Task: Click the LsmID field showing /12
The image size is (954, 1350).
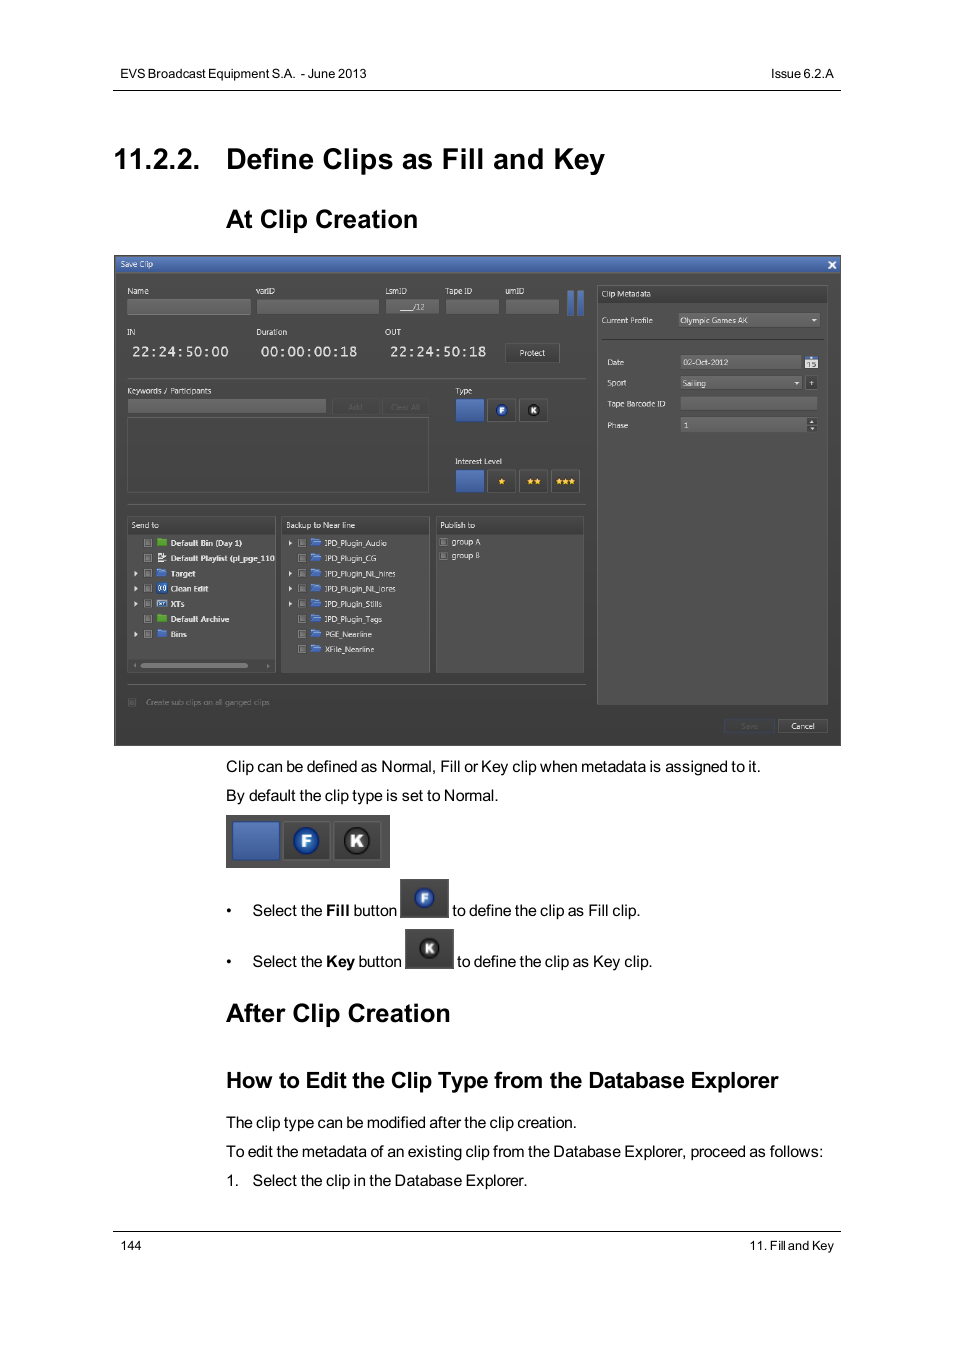Action: coord(412,307)
